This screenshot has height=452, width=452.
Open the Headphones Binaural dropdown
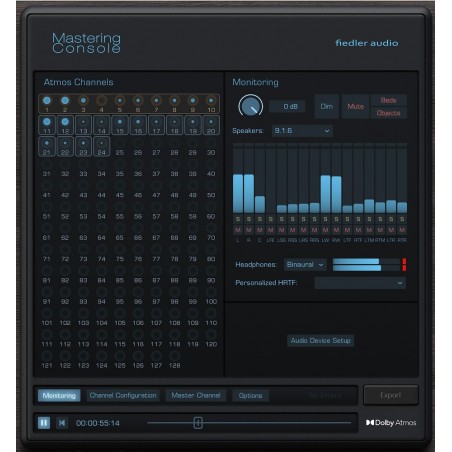click(x=305, y=265)
